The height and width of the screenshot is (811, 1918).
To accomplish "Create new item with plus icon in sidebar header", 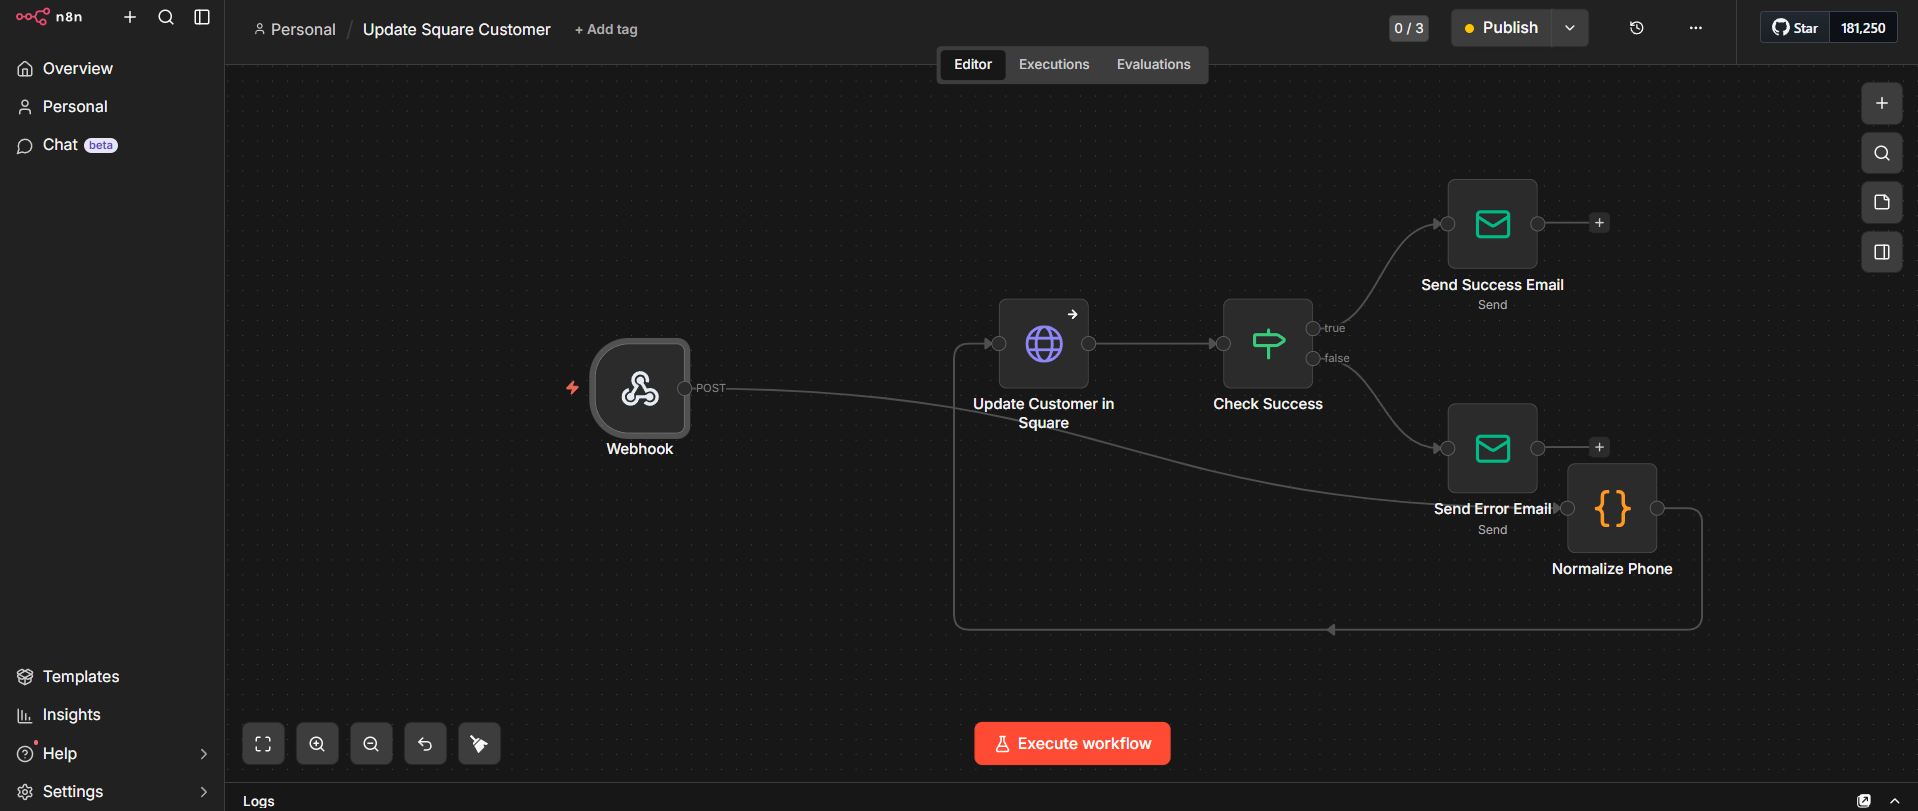I will (x=130, y=17).
